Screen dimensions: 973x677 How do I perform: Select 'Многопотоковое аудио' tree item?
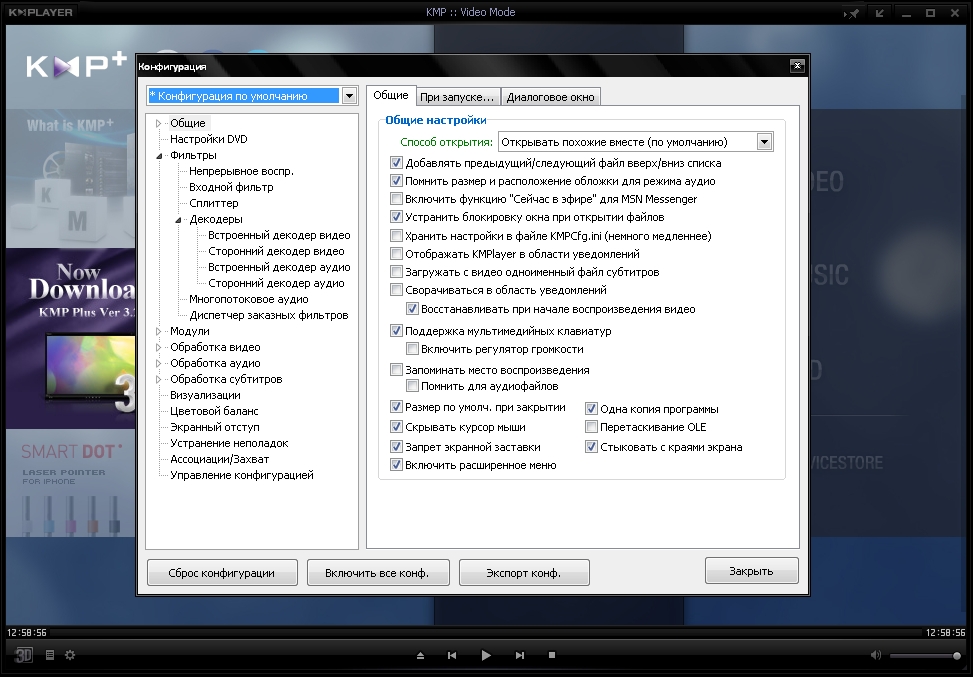click(248, 299)
